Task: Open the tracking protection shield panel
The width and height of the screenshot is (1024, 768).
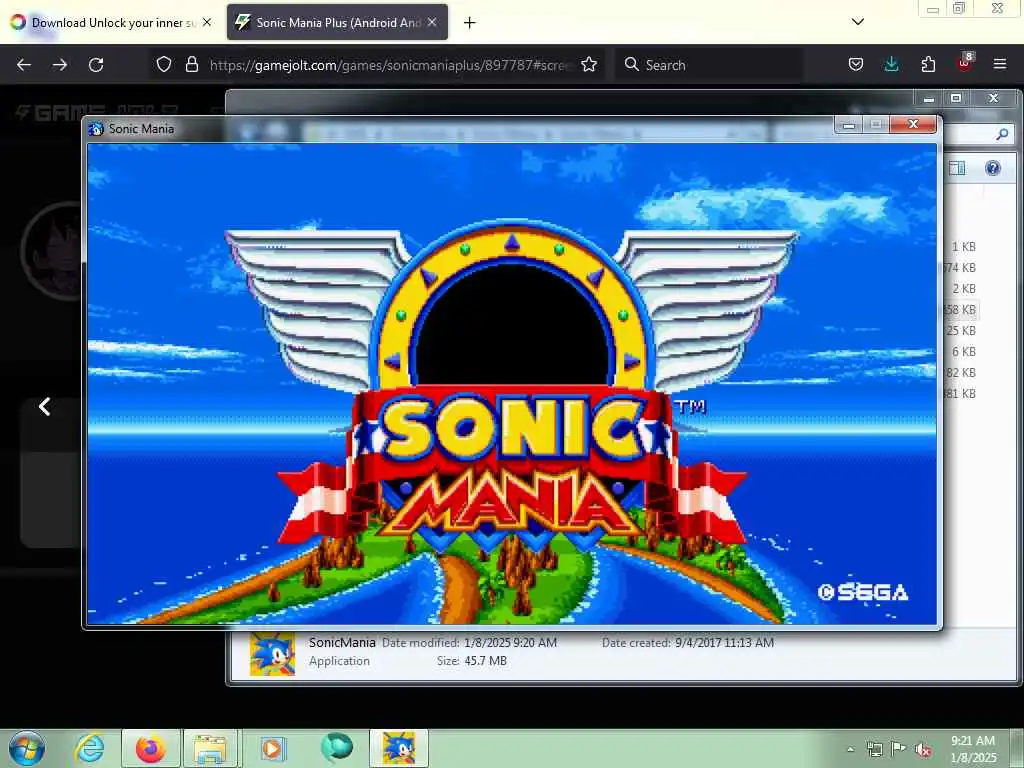Action: coord(164,64)
